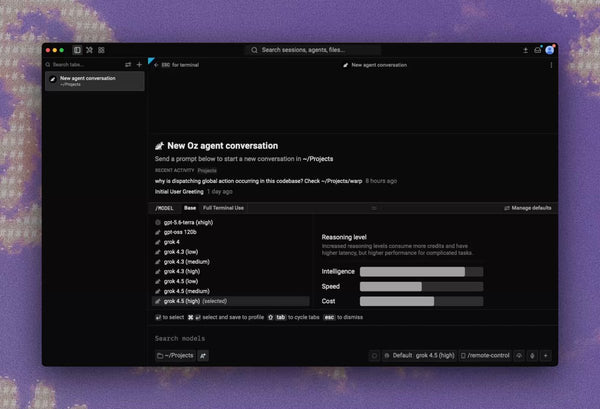Viewport: 600px width, 409px height.
Task: Choose grok 4.5 (medium) model
Action: pyautogui.click(x=230, y=292)
